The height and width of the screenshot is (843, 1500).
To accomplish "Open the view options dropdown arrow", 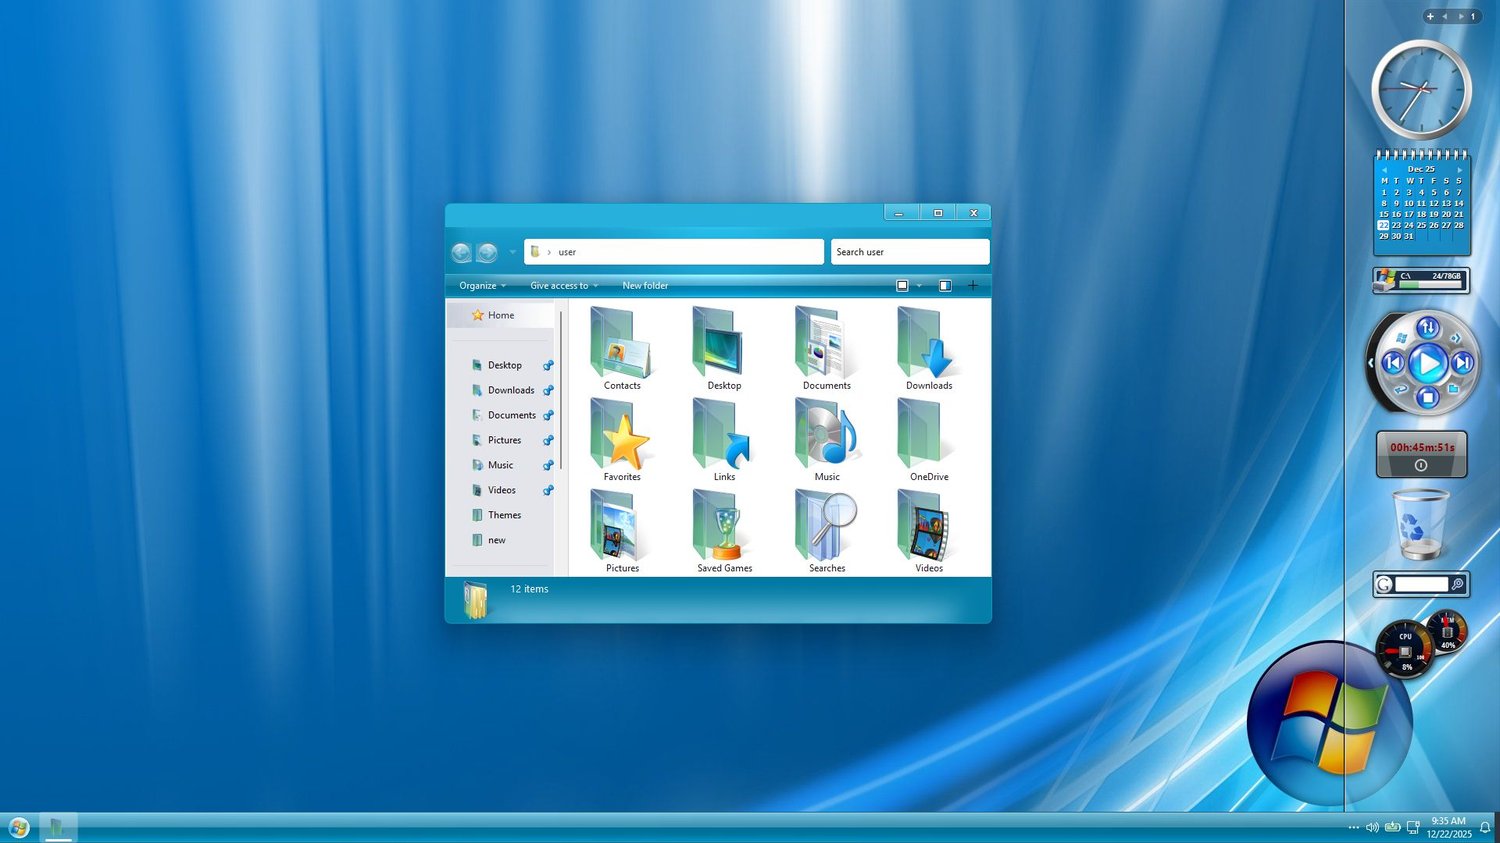I will [919, 286].
